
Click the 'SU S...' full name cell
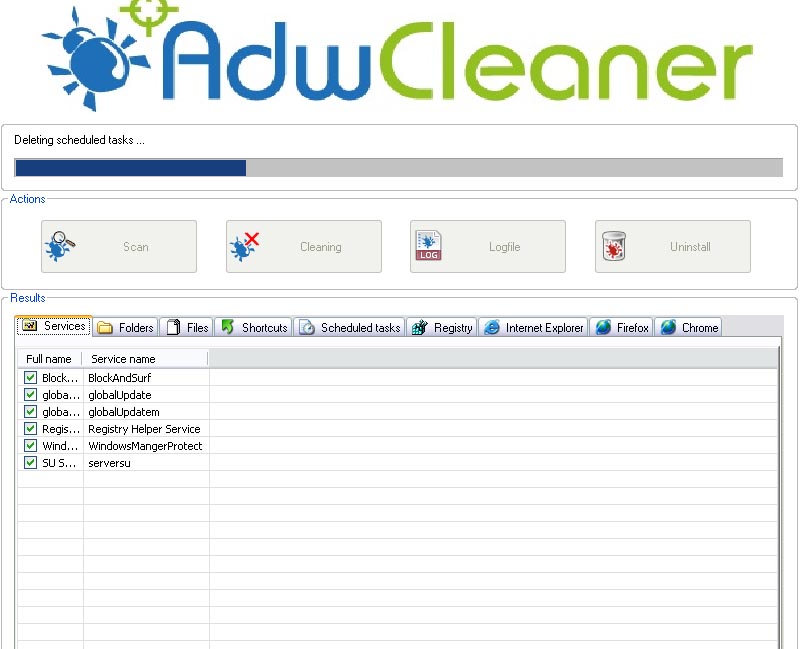pos(59,463)
